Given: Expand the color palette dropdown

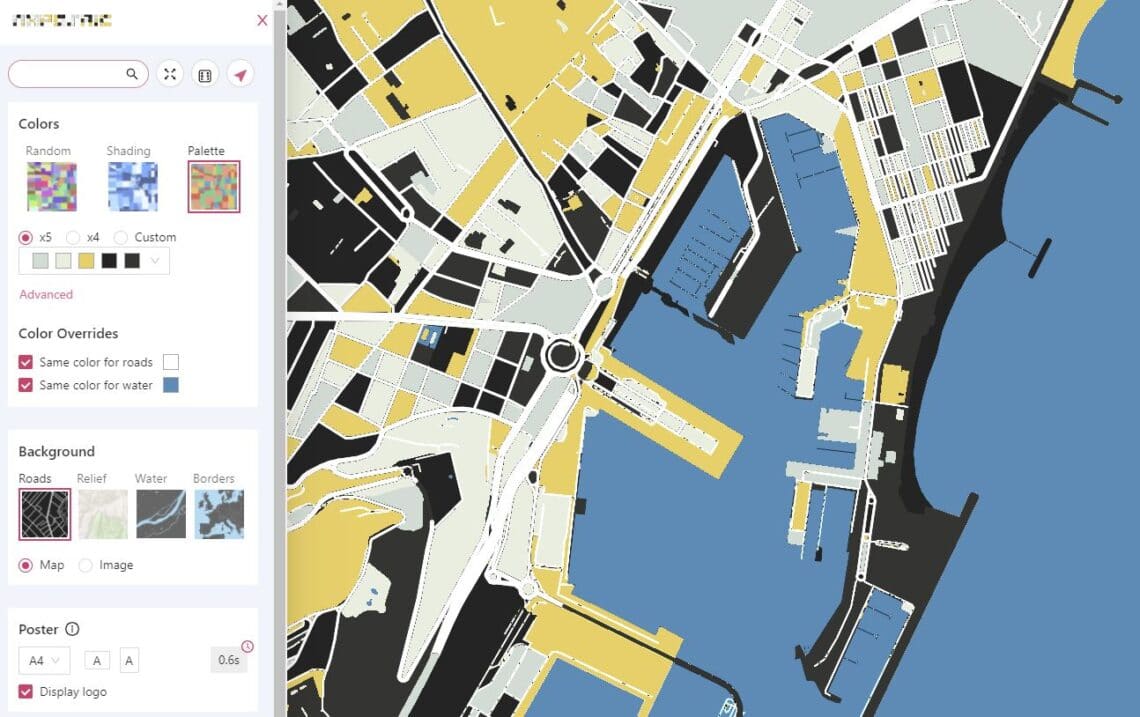Looking at the screenshot, I should (155, 261).
